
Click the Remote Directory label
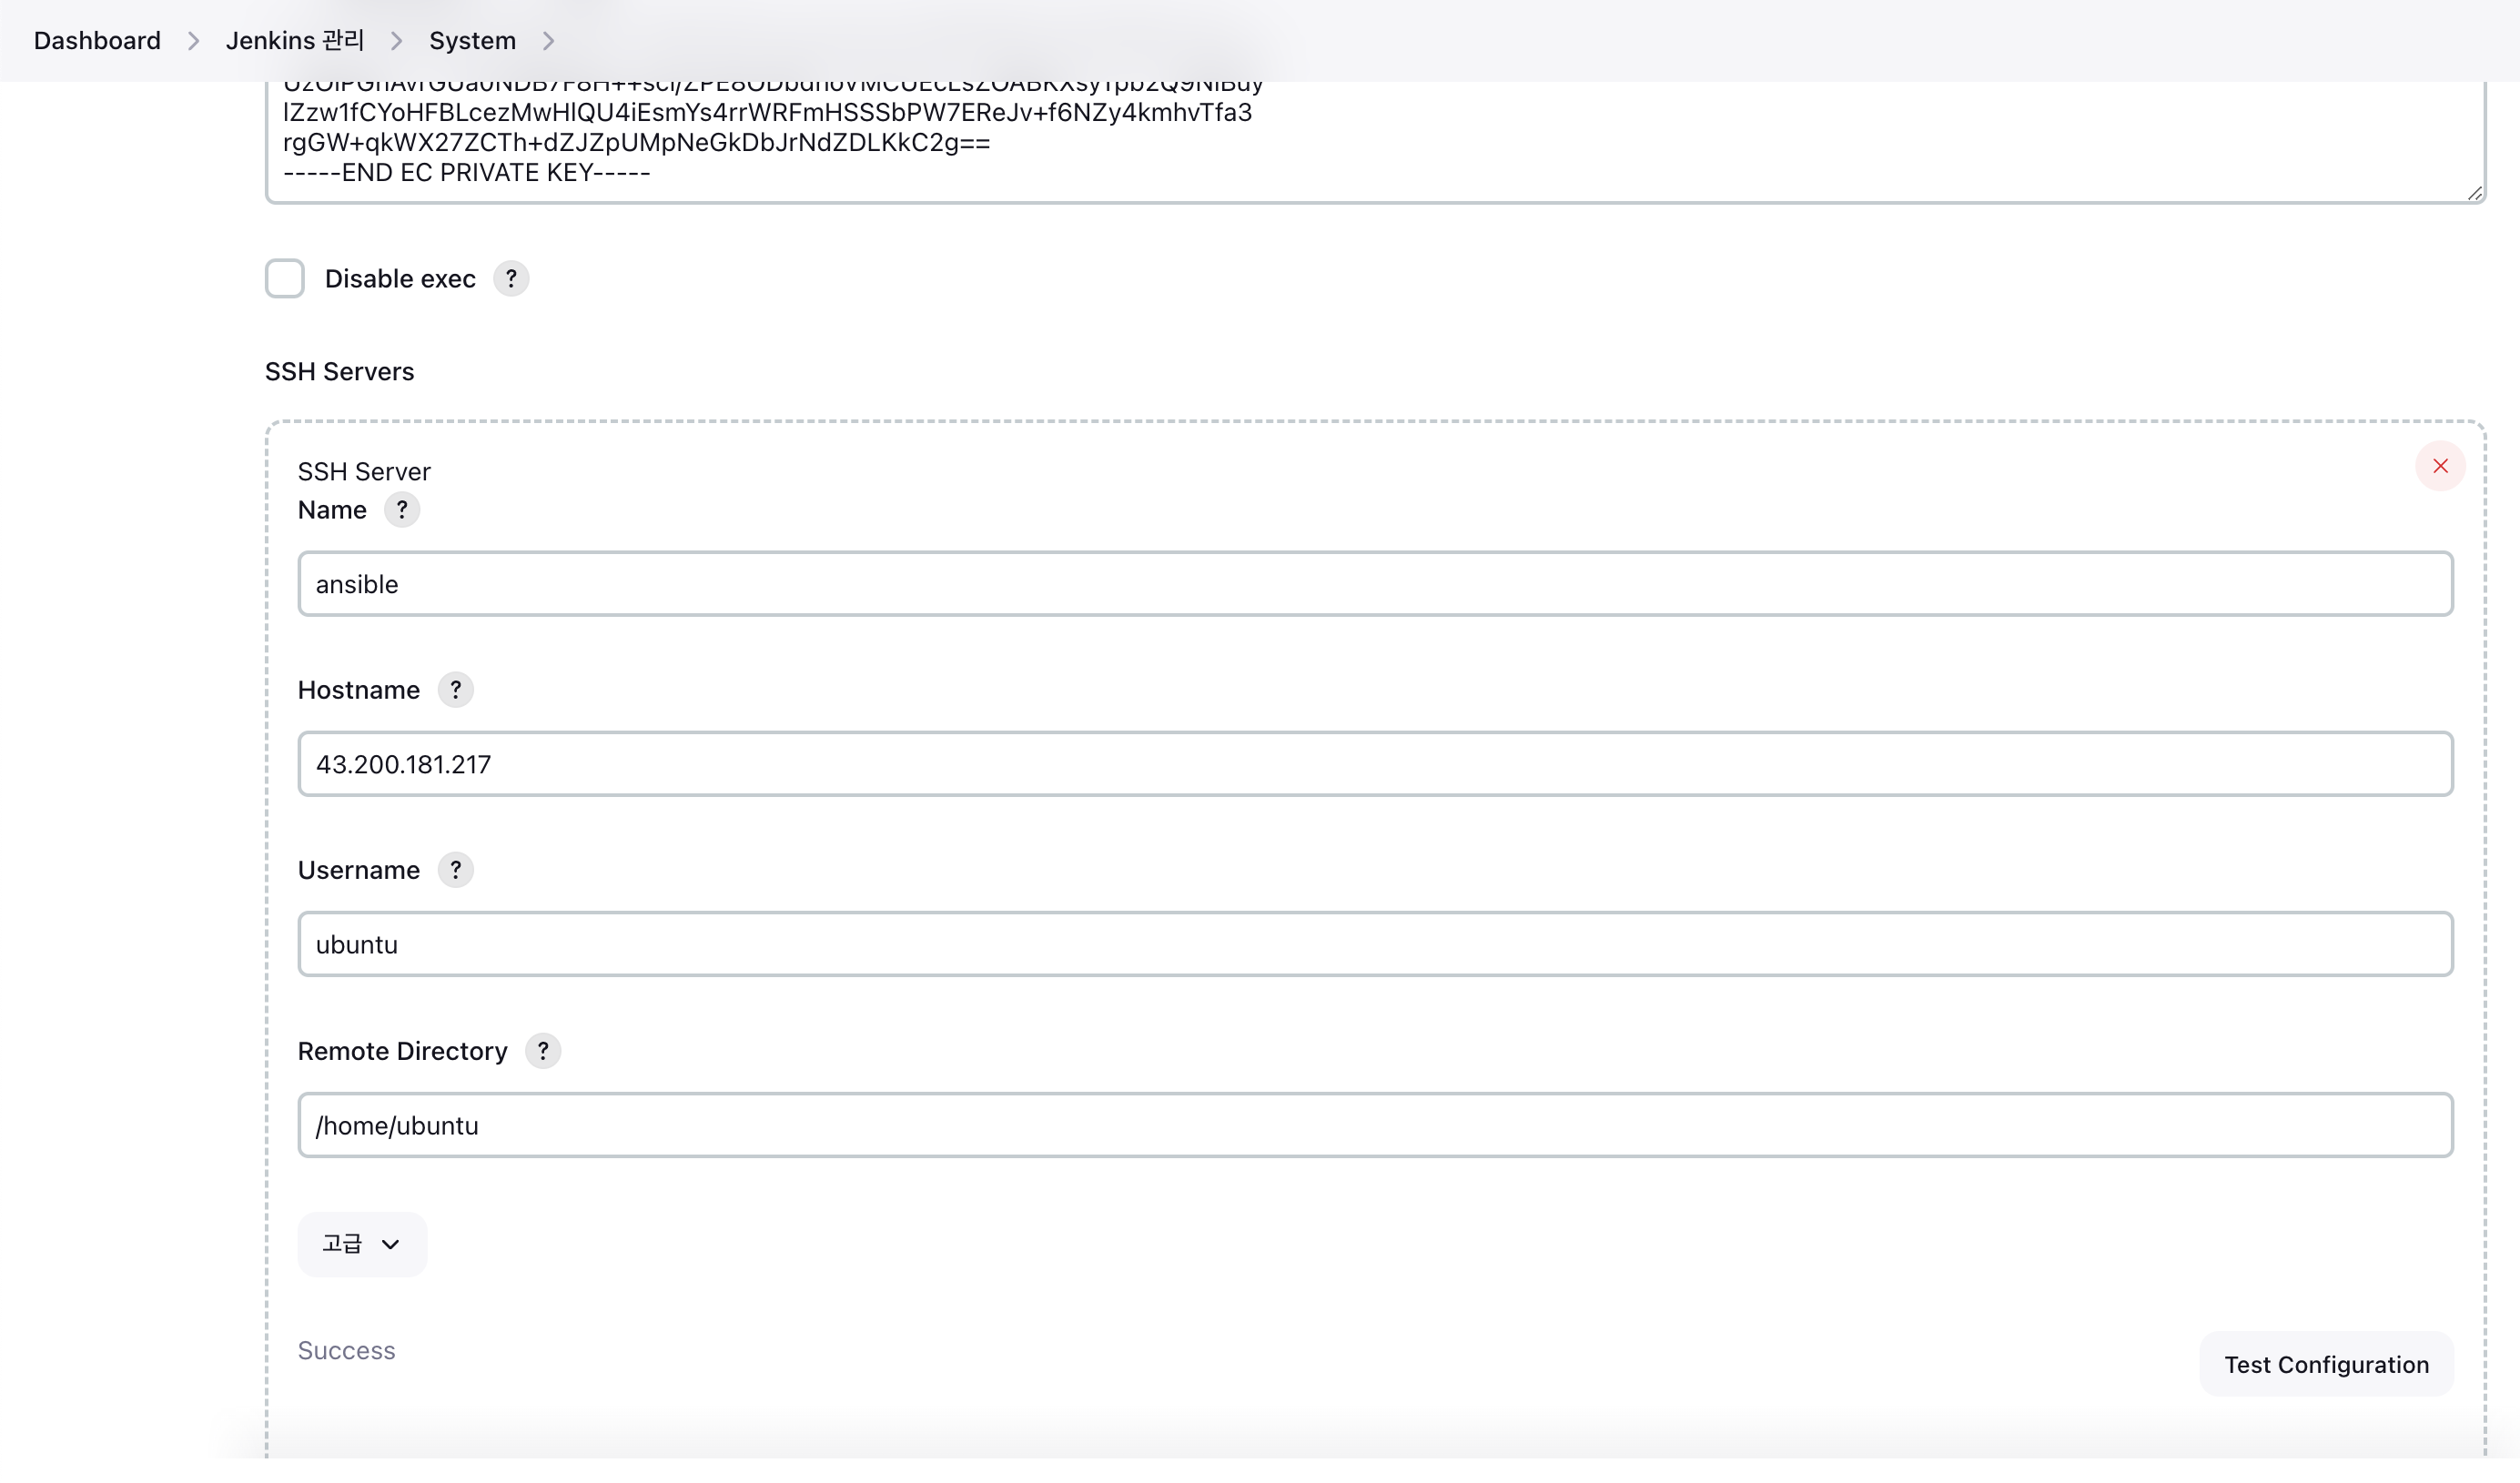(x=402, y=1051)
